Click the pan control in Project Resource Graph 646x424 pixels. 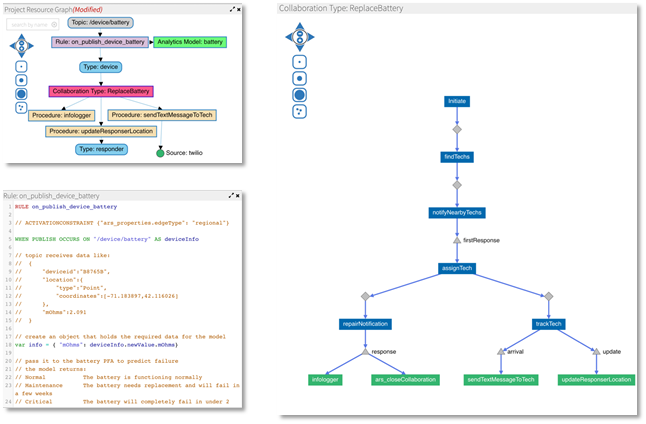point(21,46)
